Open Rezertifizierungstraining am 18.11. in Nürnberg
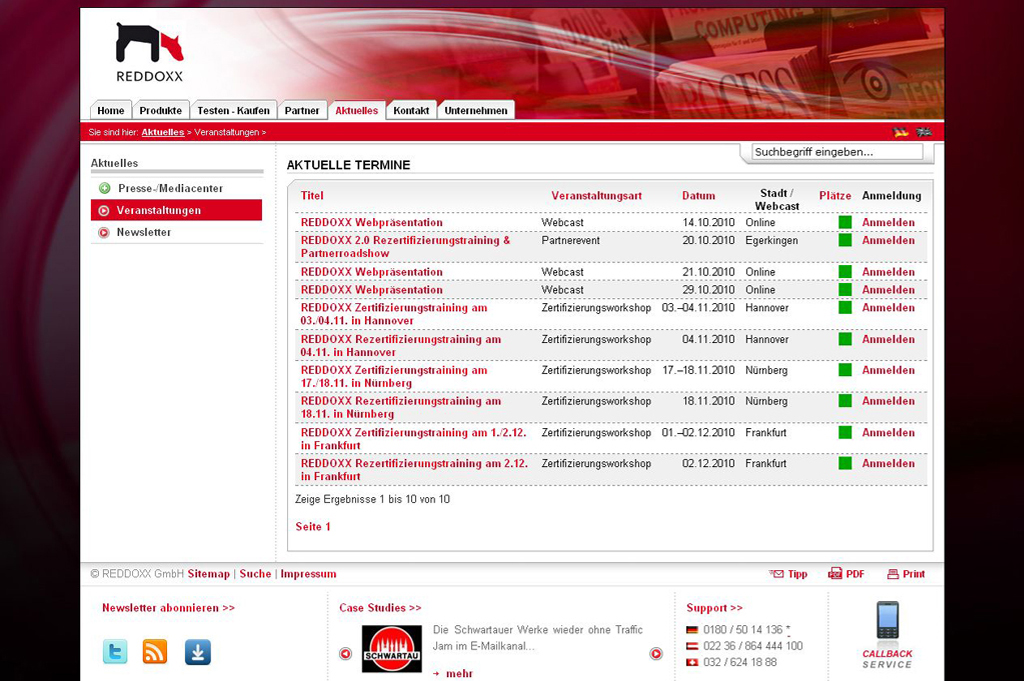 point(400,407)
